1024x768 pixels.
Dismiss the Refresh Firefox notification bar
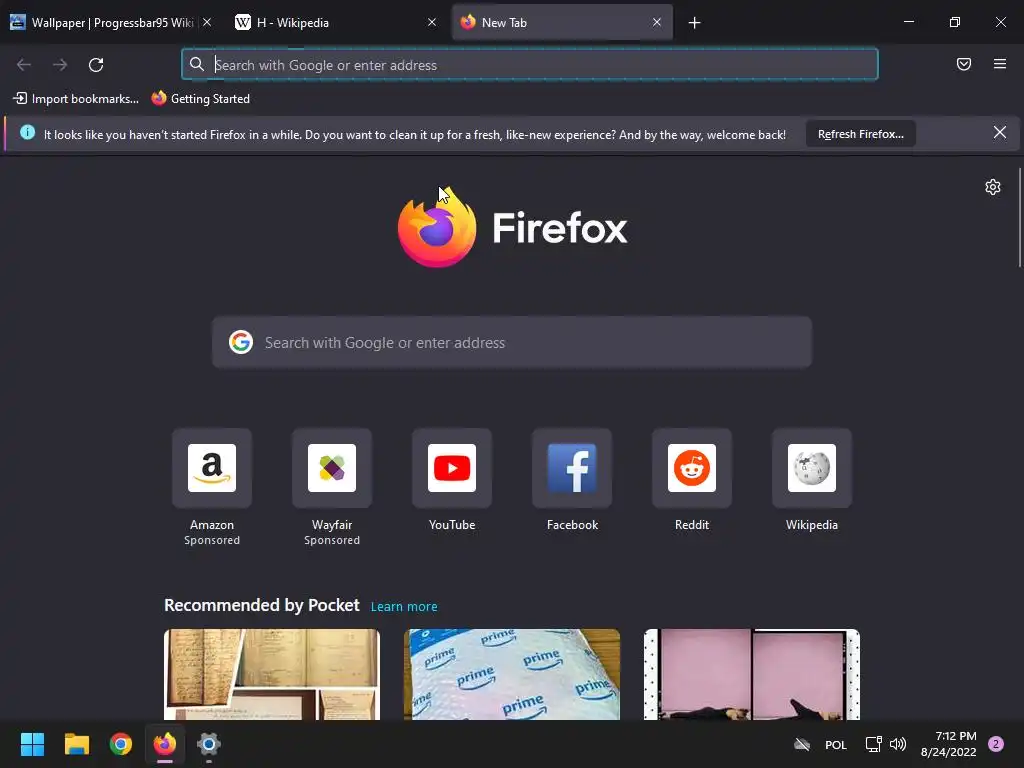[1000, 133]
